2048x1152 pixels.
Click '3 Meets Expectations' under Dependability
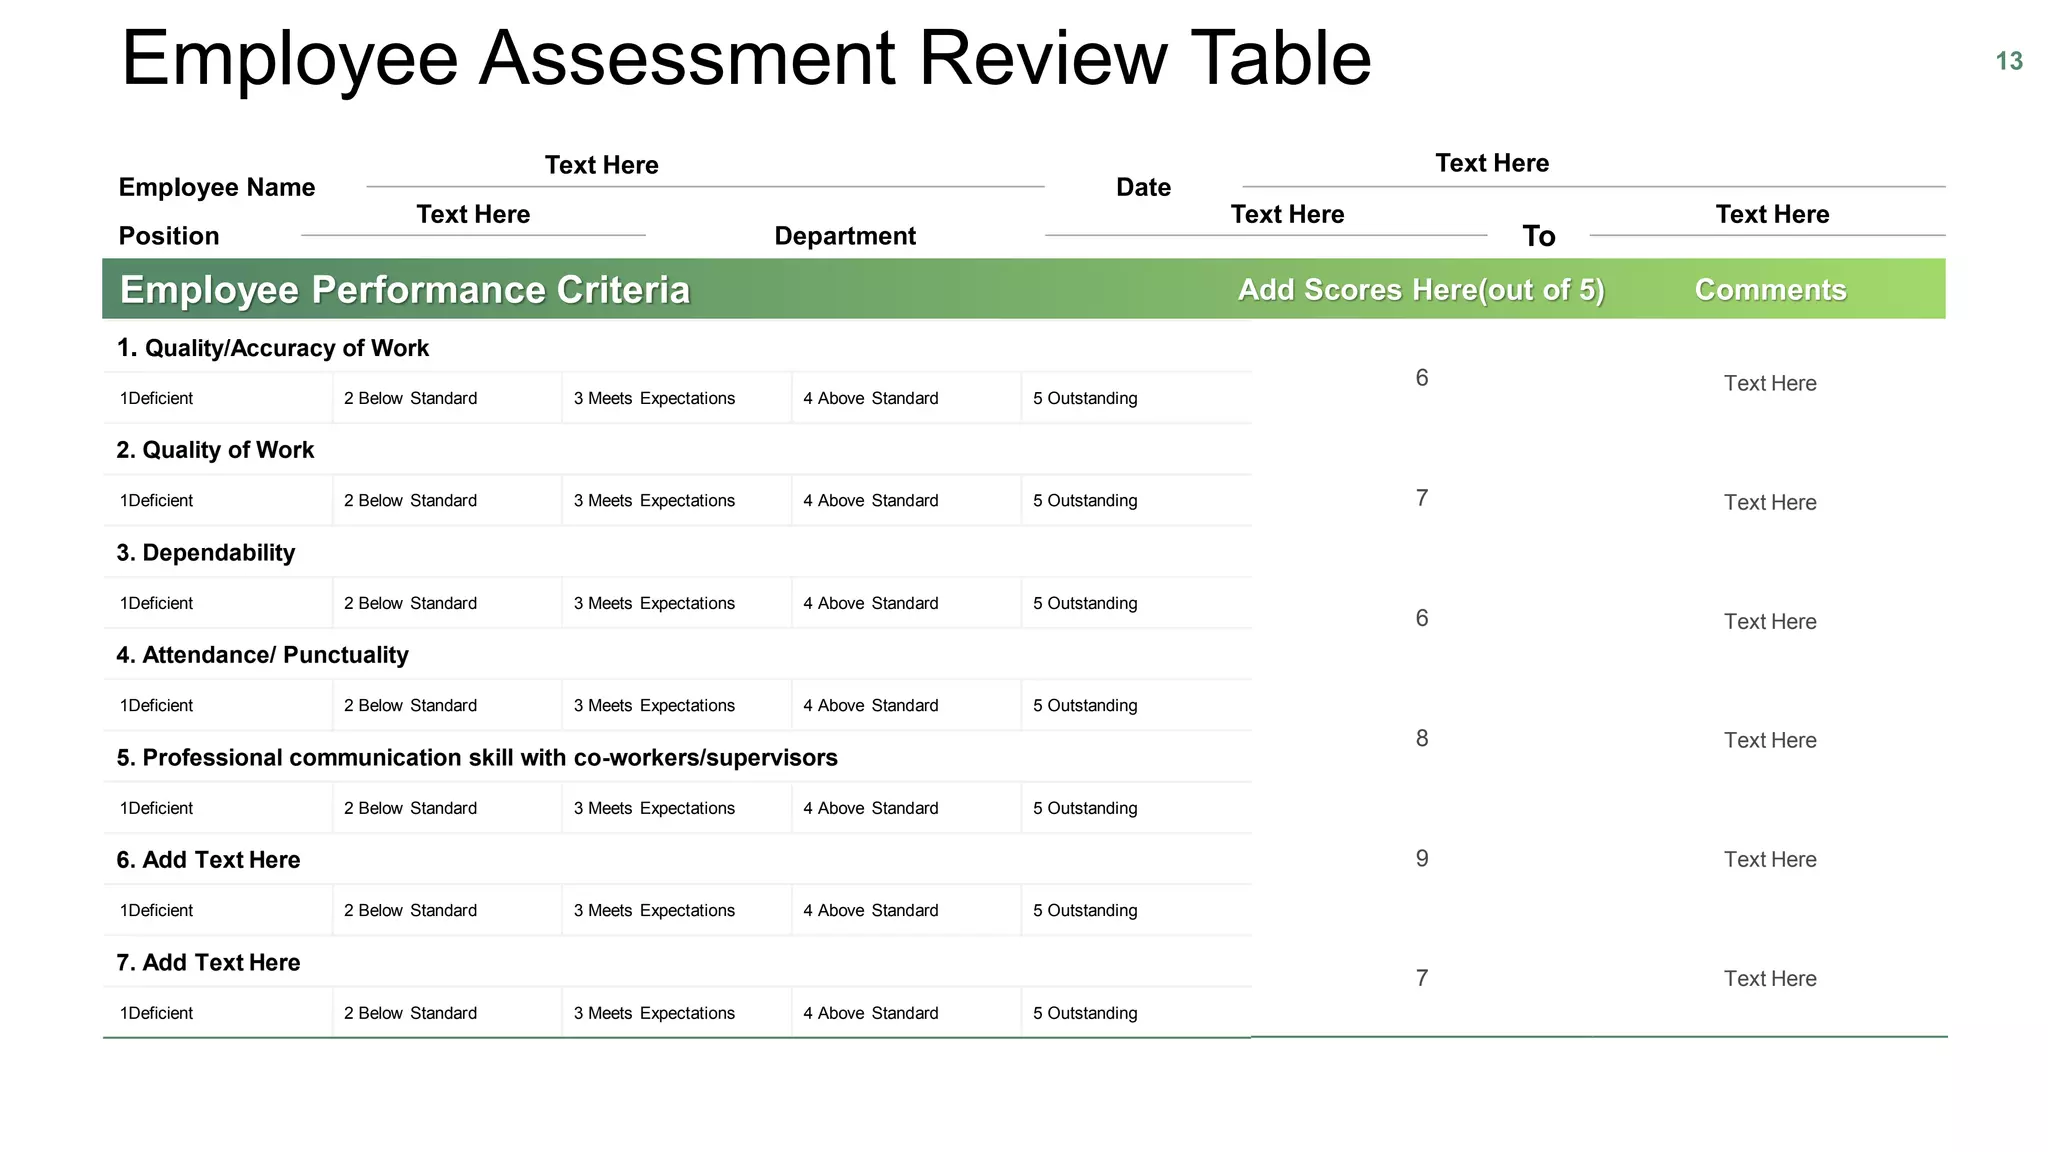654,603
